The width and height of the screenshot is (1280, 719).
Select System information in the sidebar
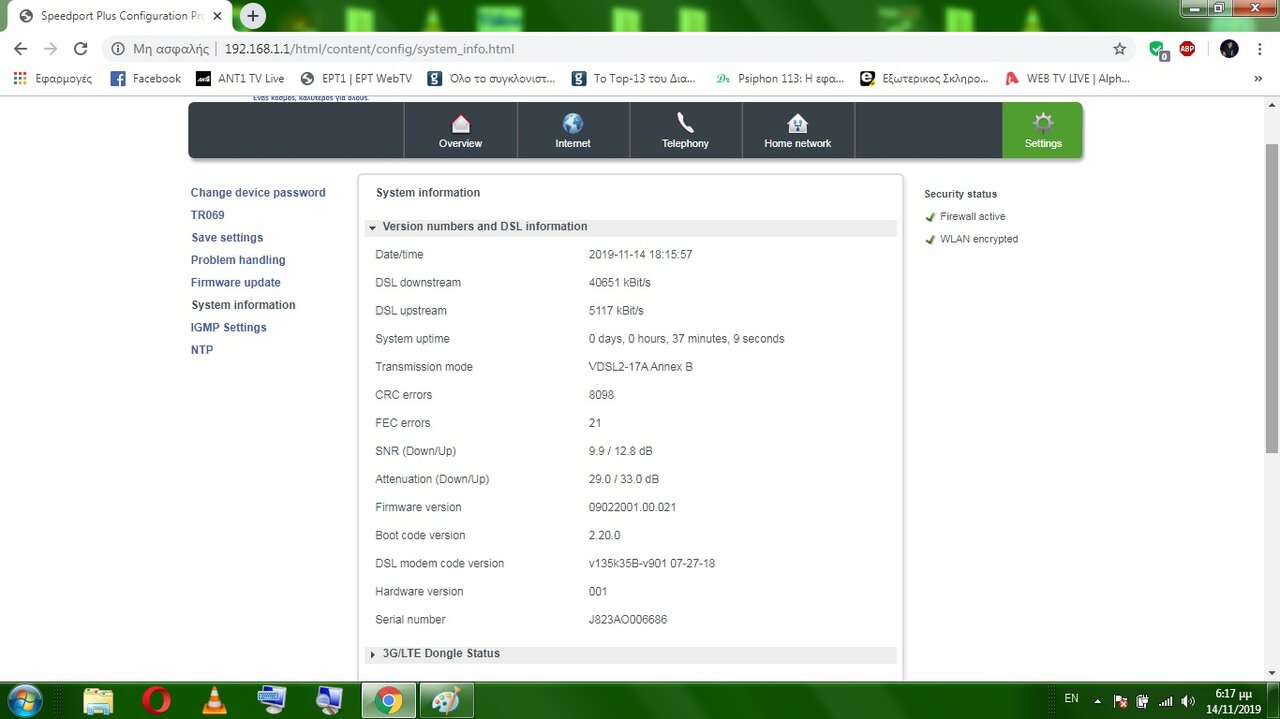coord(243,305)
